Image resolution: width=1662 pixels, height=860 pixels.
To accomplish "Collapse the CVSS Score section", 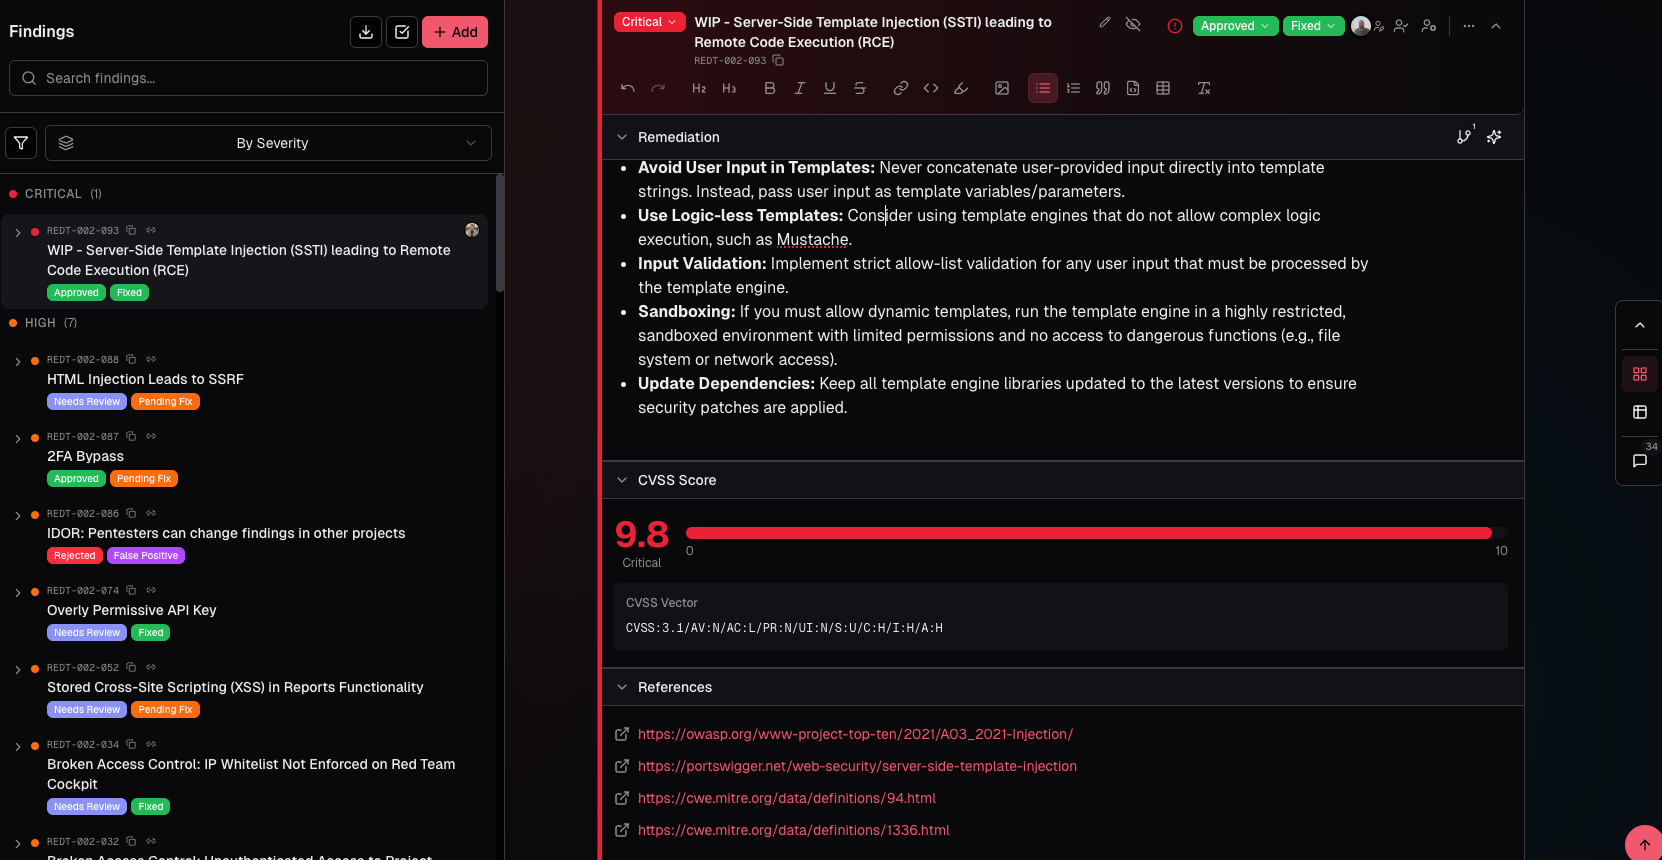I will click(622, 480).
